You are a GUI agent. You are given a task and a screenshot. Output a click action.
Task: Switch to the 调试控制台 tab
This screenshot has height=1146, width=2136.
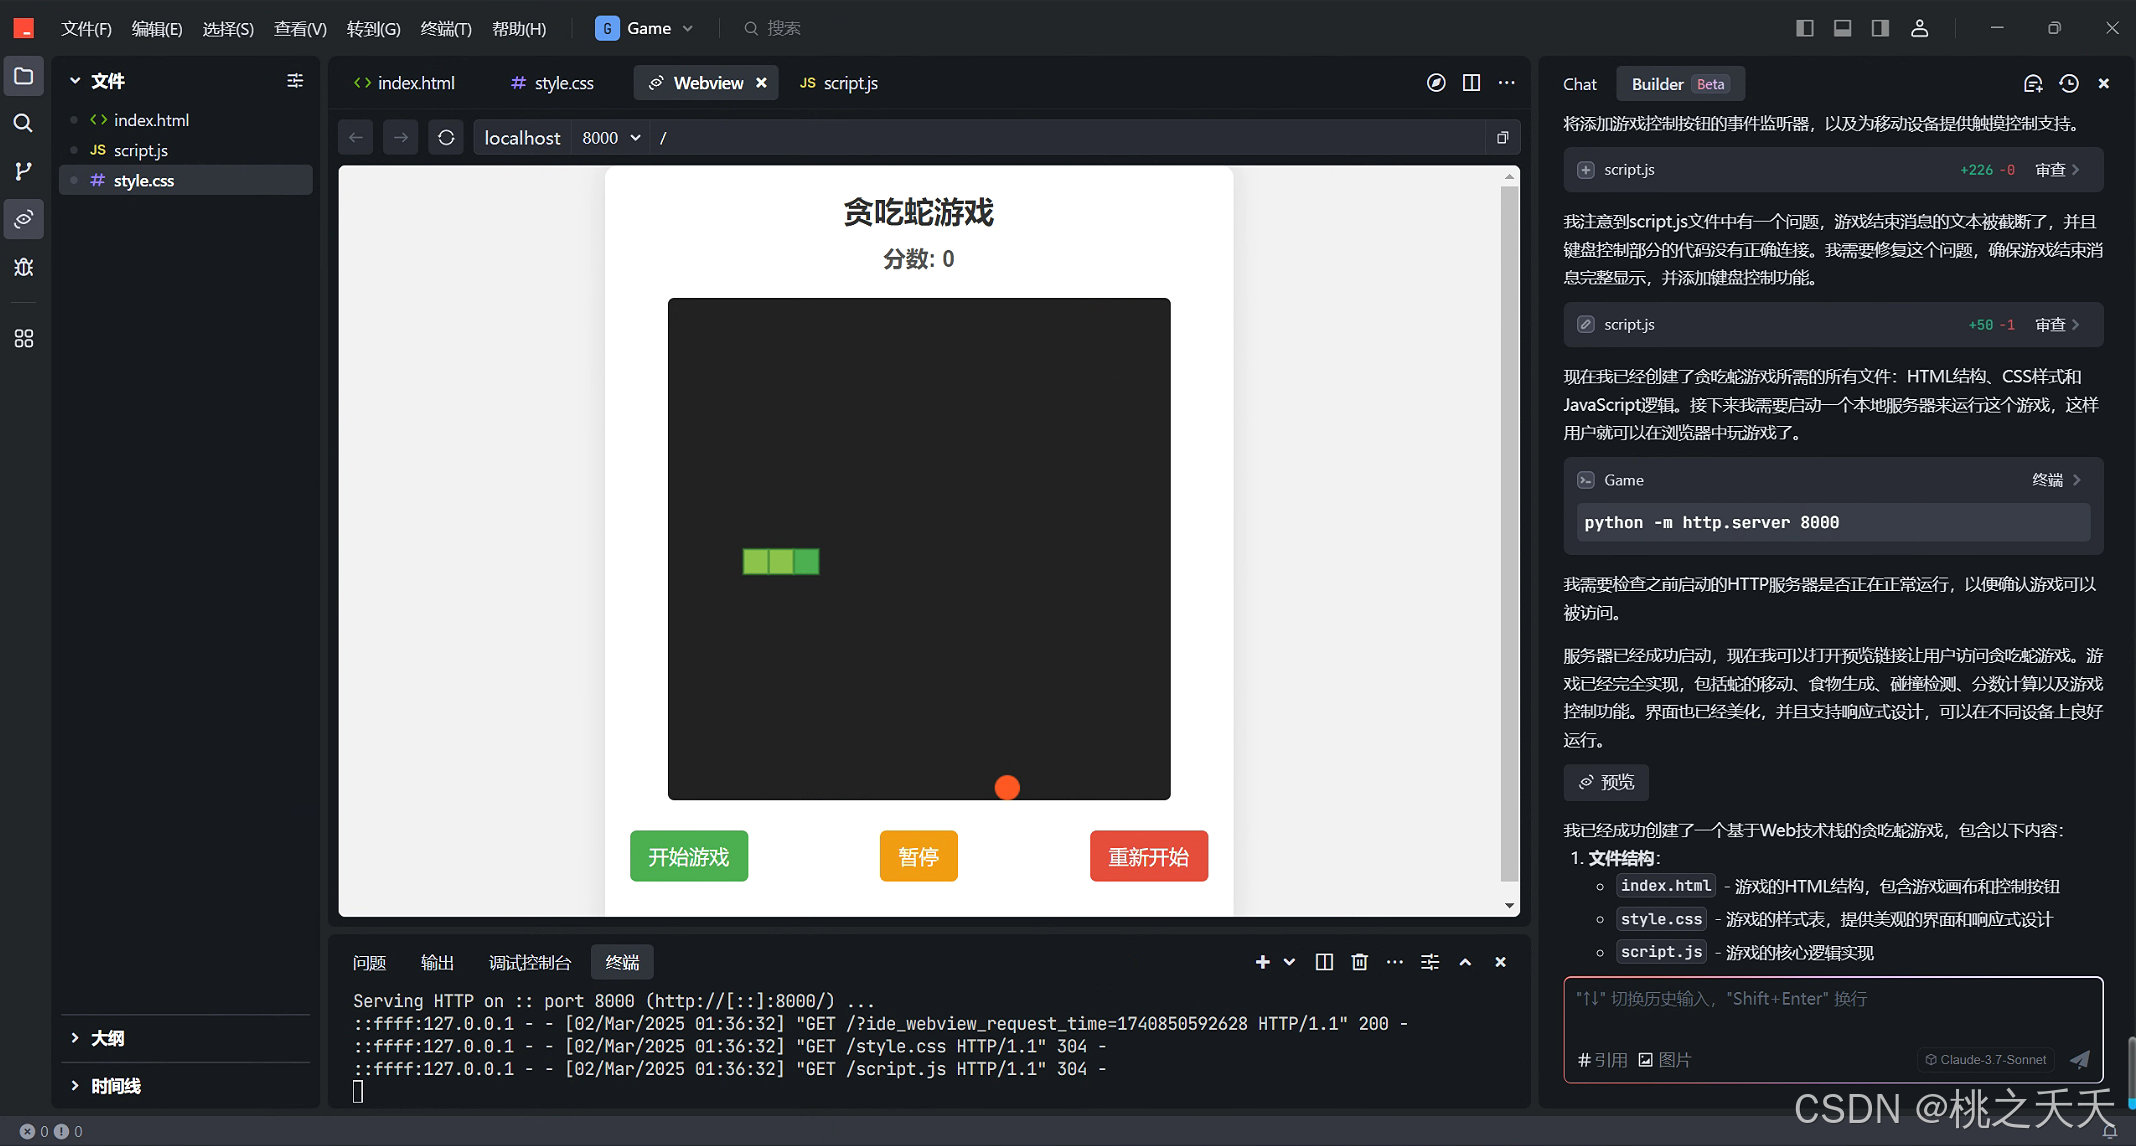click(530, 962)
